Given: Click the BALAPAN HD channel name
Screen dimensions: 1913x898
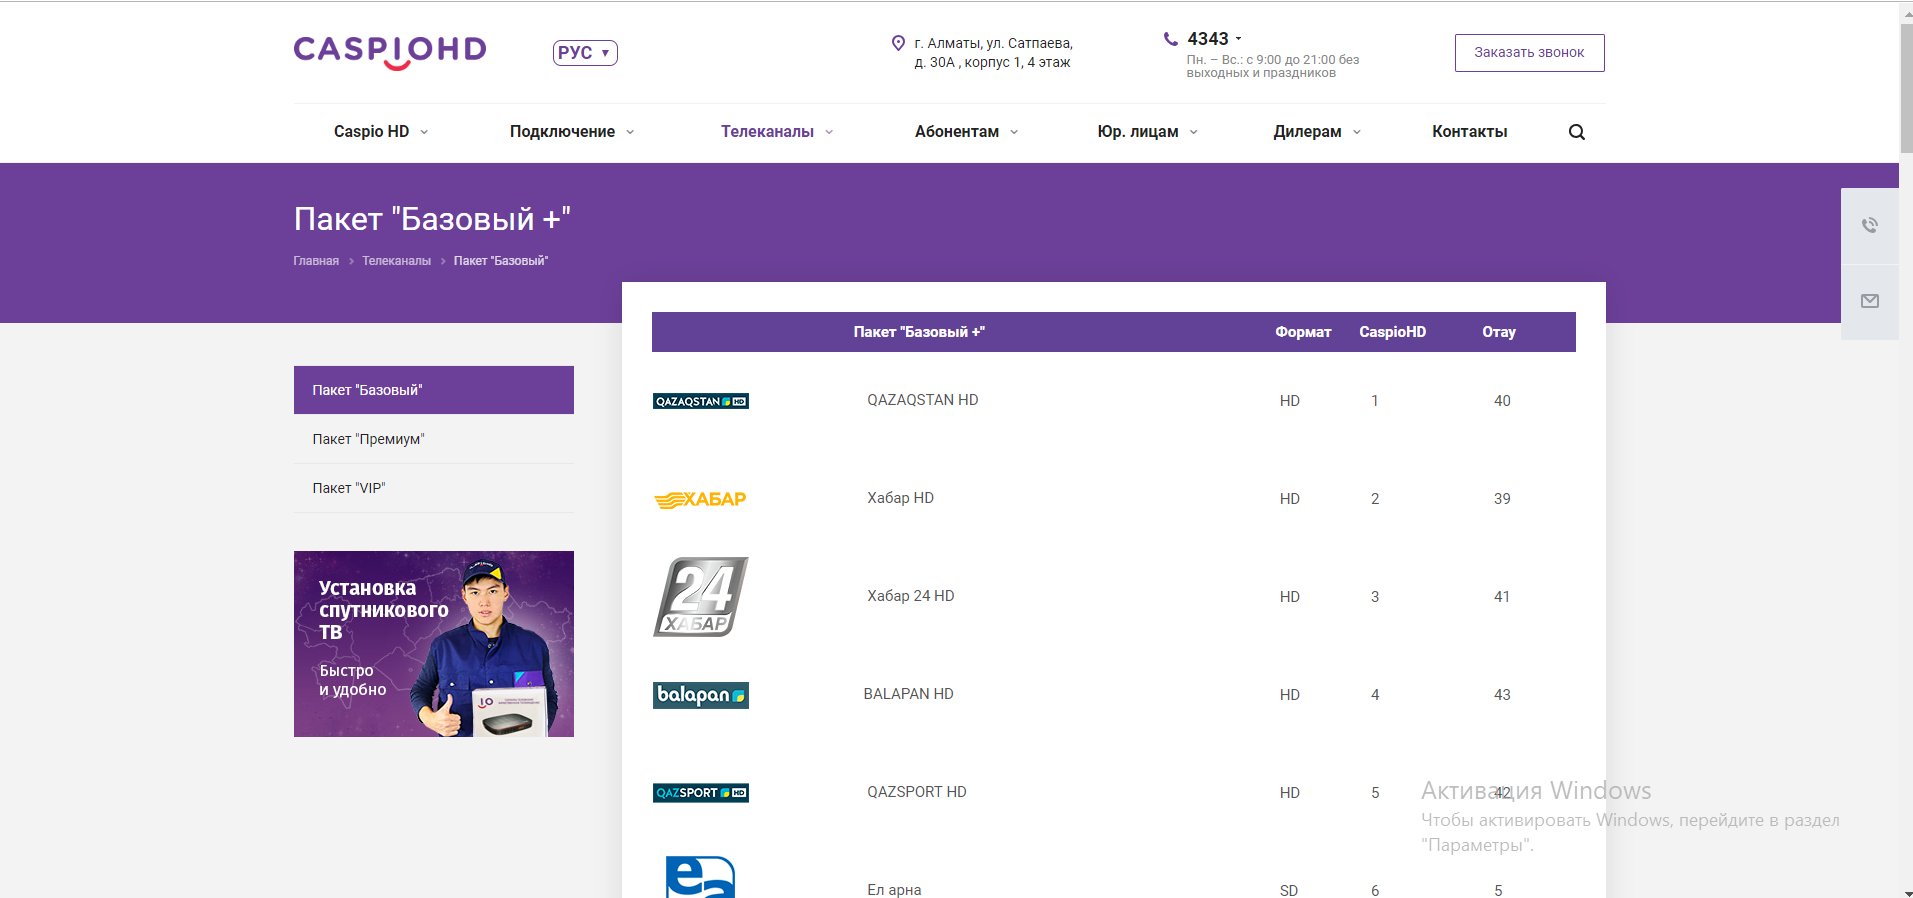Looking at the screenshot, I should coord(908,694).
